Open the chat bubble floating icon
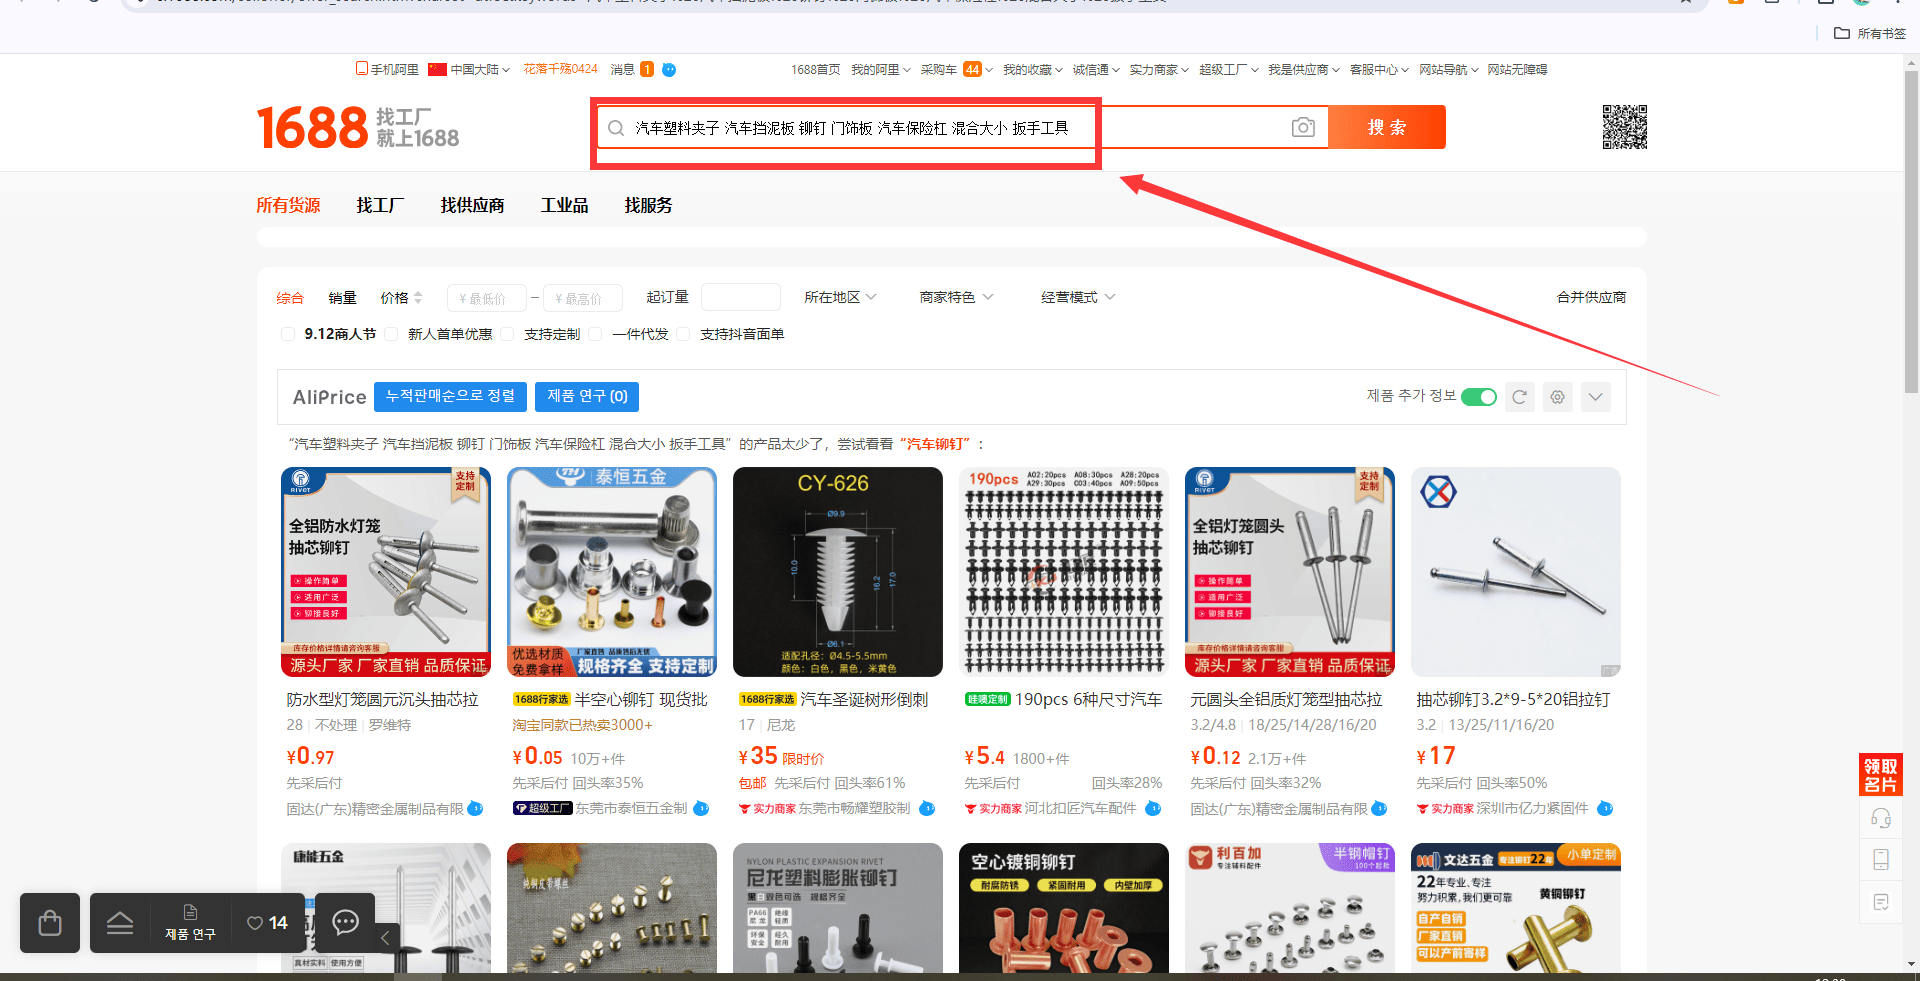This screenshot has width=1920, height=981. tap(345, 922)
